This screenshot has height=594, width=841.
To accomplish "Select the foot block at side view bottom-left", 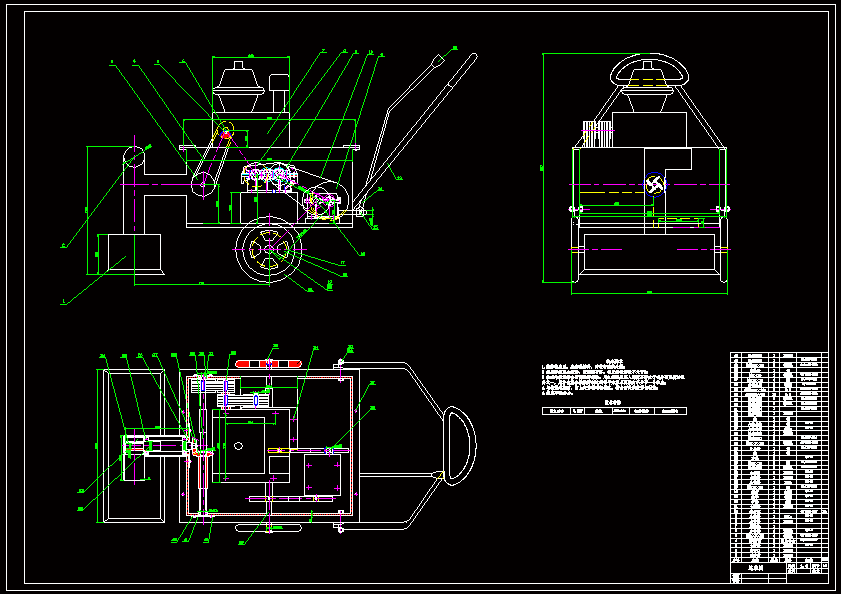I will 134,252.
